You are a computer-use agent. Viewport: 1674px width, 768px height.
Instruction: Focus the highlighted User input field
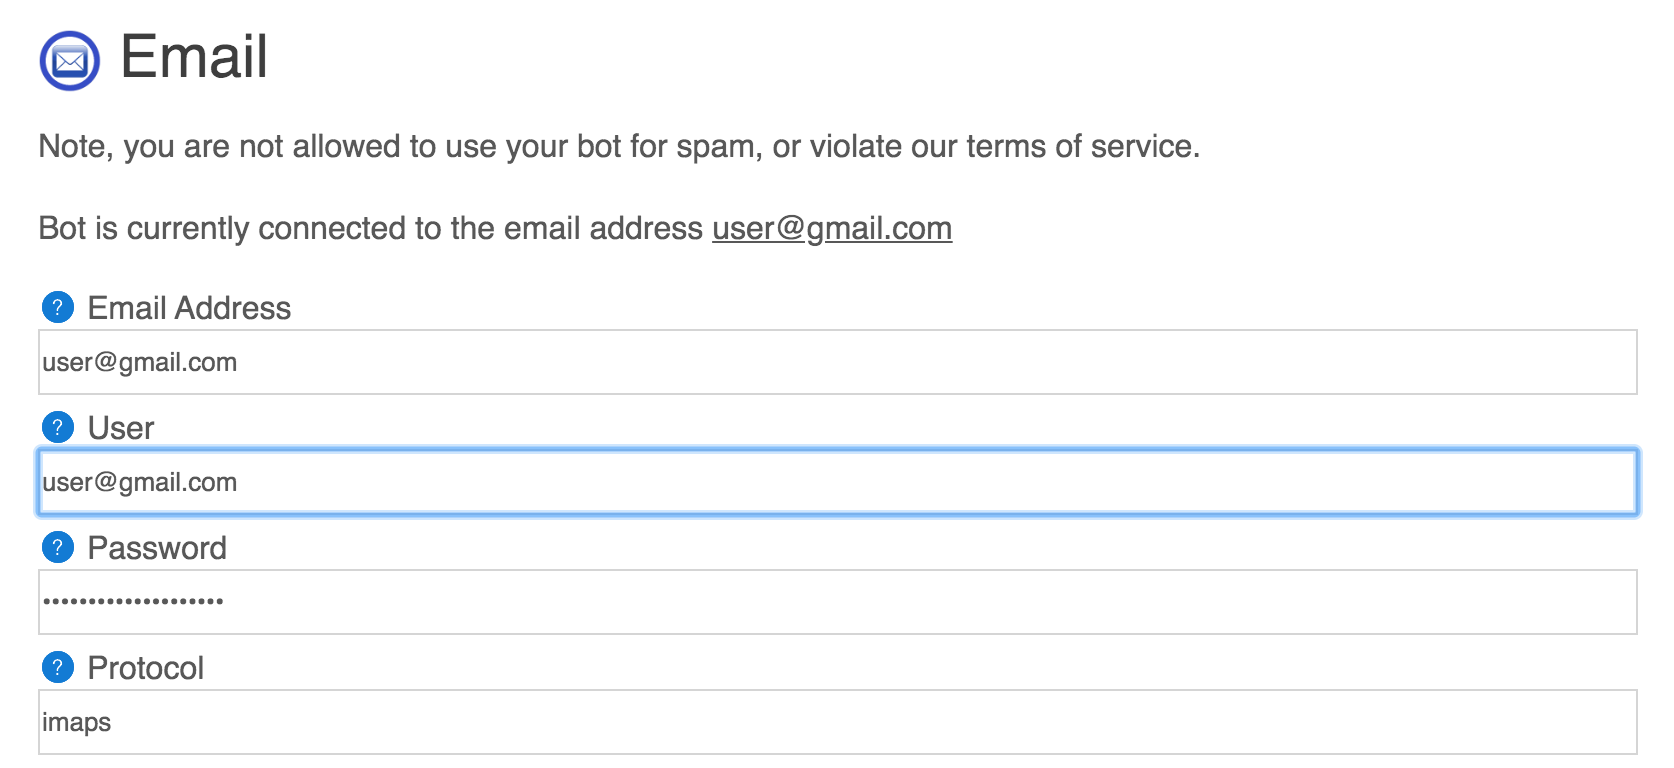click(838, 482)
